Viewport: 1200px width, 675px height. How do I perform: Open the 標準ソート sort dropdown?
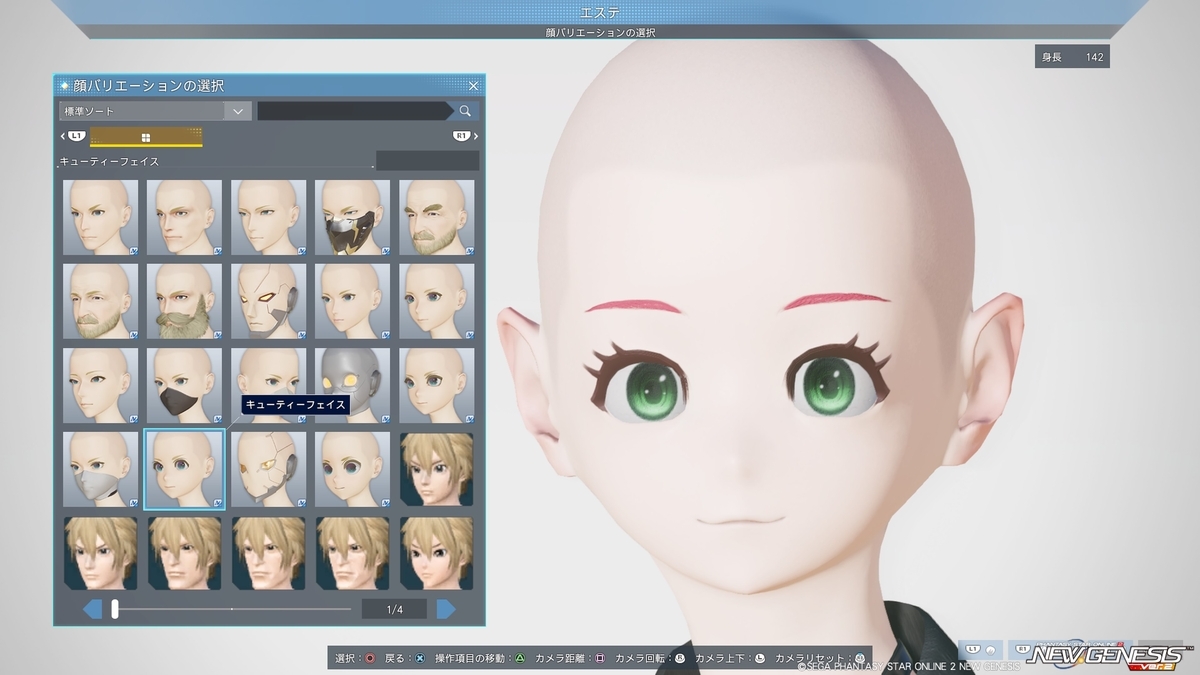[154, 111]
